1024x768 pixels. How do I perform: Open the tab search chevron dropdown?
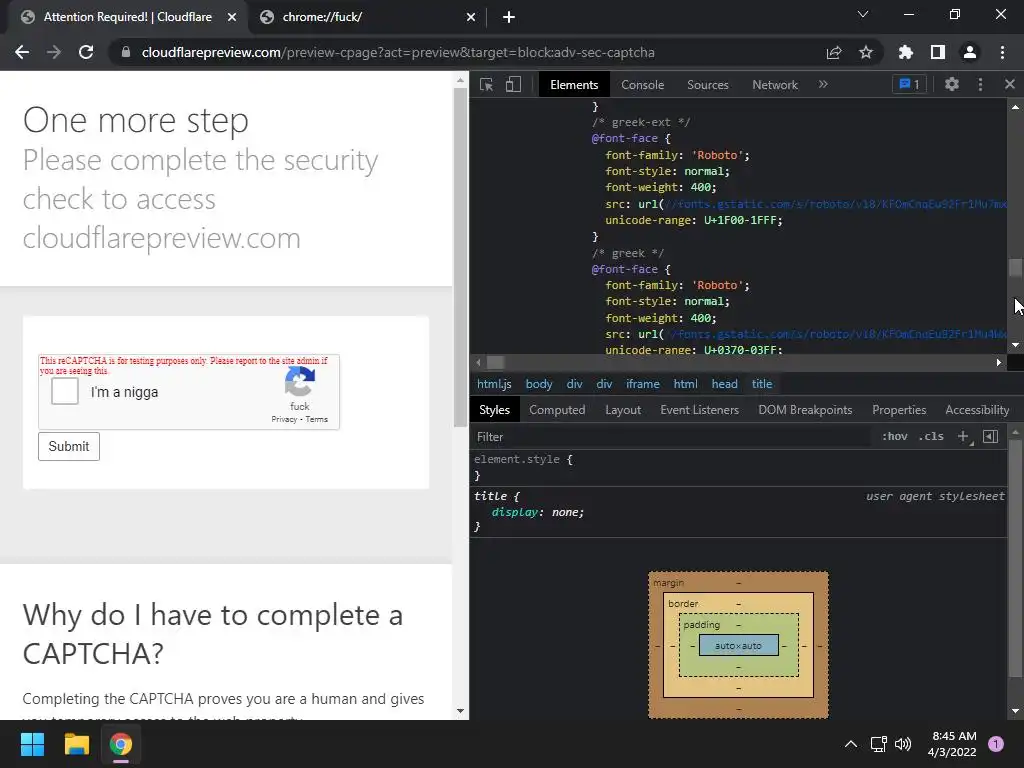(x=863, y=14)
